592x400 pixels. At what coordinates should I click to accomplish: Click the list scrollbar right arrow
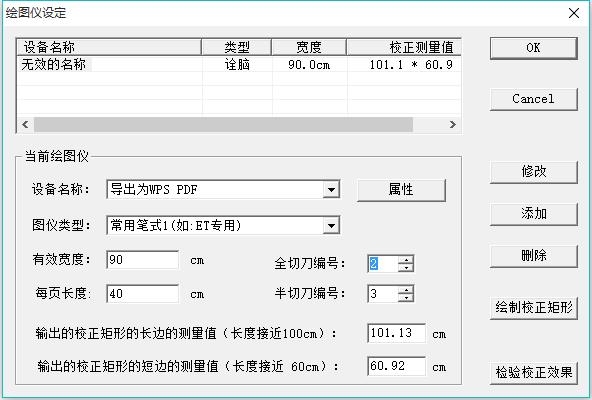pyautogui.click(x=452, y=124)
